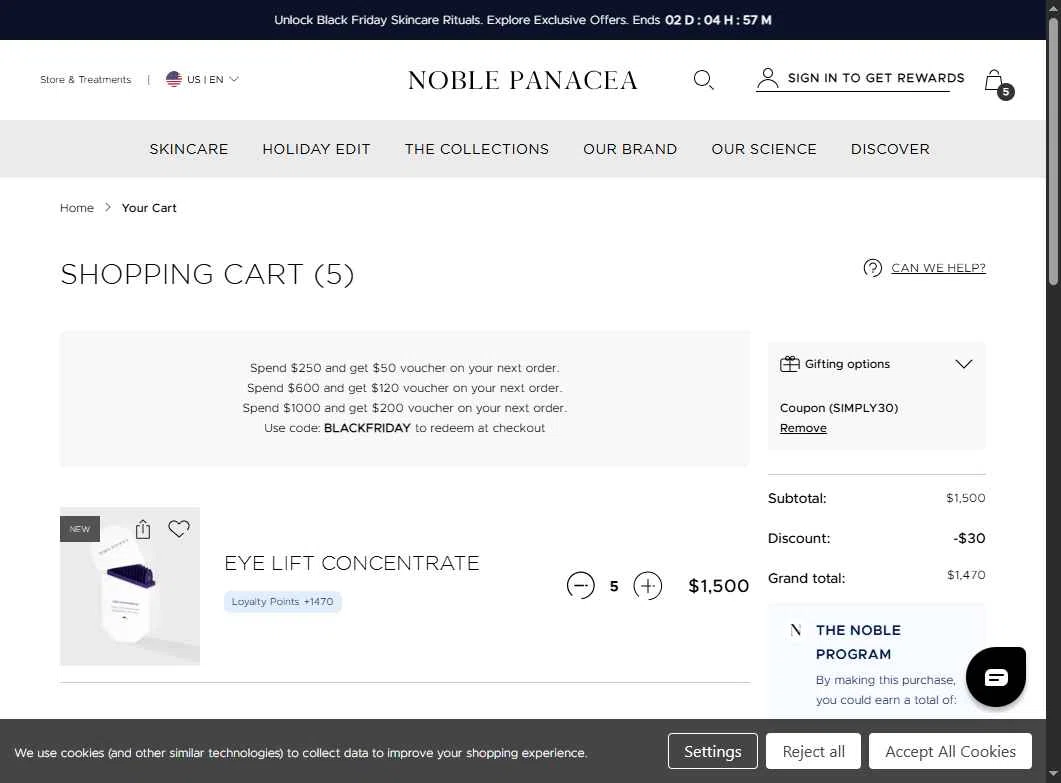The image size is (1061, 783).
Task: Open the DISCOVER menu
Action: pos(890,149)
